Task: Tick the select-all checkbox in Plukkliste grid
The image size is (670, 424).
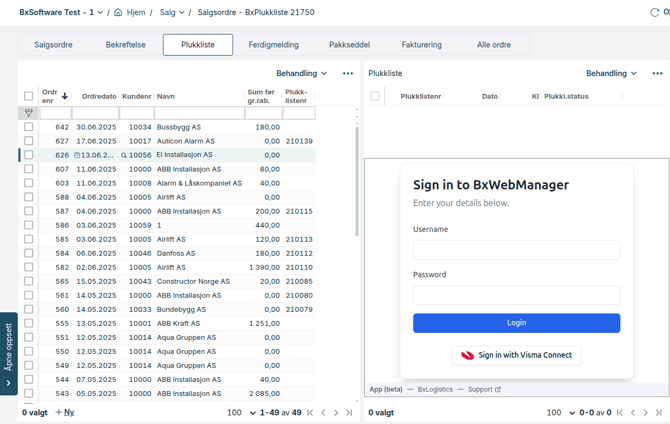Action: click(375, 96)
